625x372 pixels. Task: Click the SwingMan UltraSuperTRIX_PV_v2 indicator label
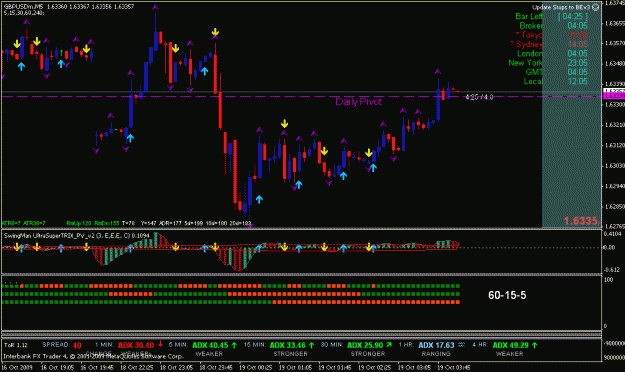[77, 236]
